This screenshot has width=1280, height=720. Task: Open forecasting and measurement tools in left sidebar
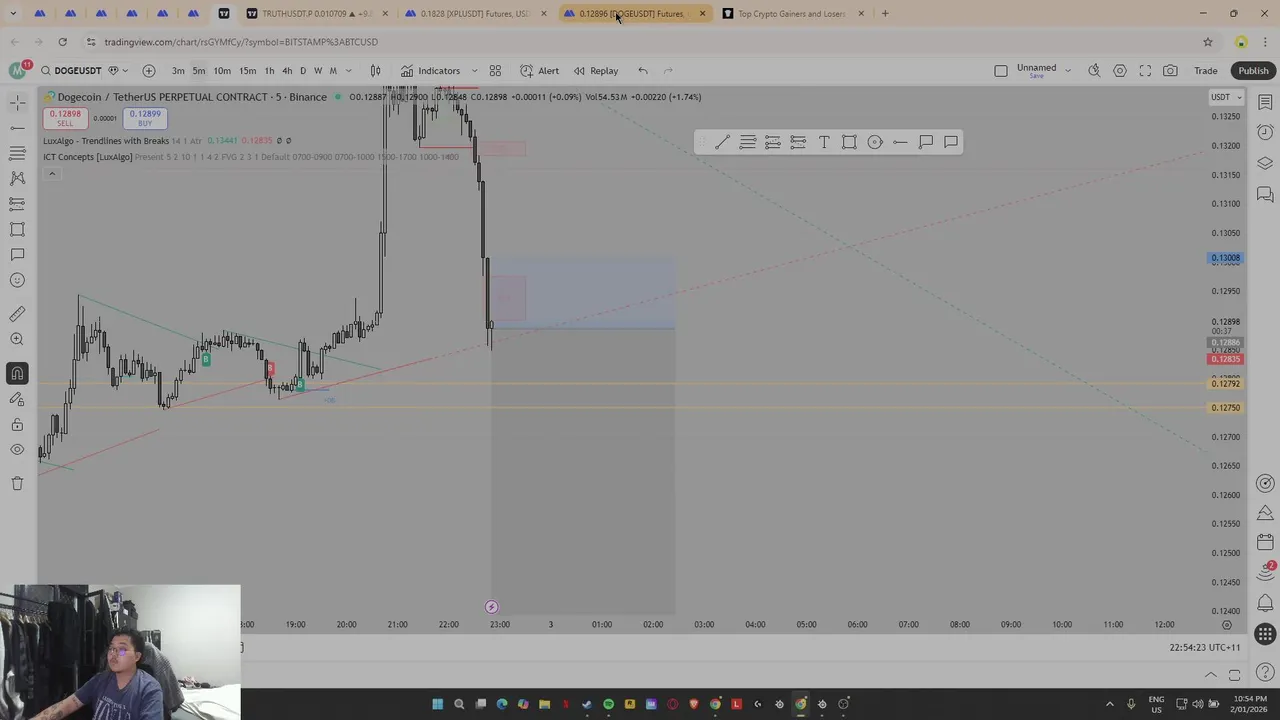point(17,204)
